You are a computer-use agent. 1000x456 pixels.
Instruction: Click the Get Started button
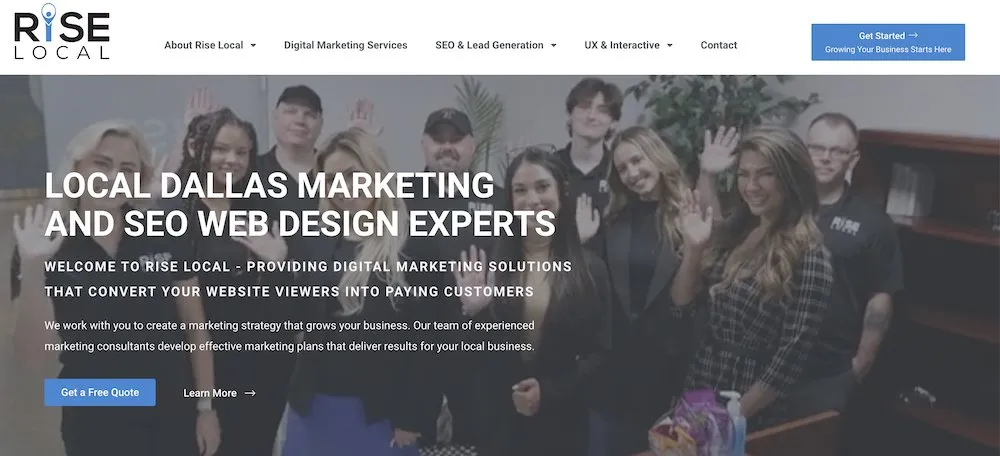coord(888,42)
